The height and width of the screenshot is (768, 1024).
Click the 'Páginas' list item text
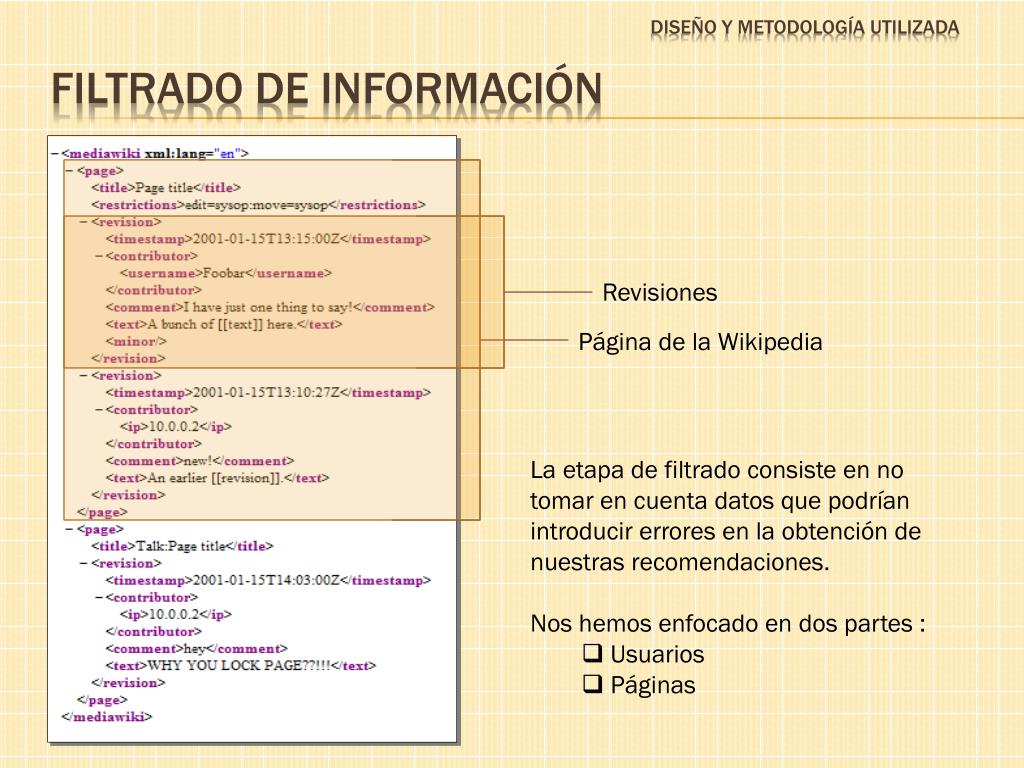point(653,685)
